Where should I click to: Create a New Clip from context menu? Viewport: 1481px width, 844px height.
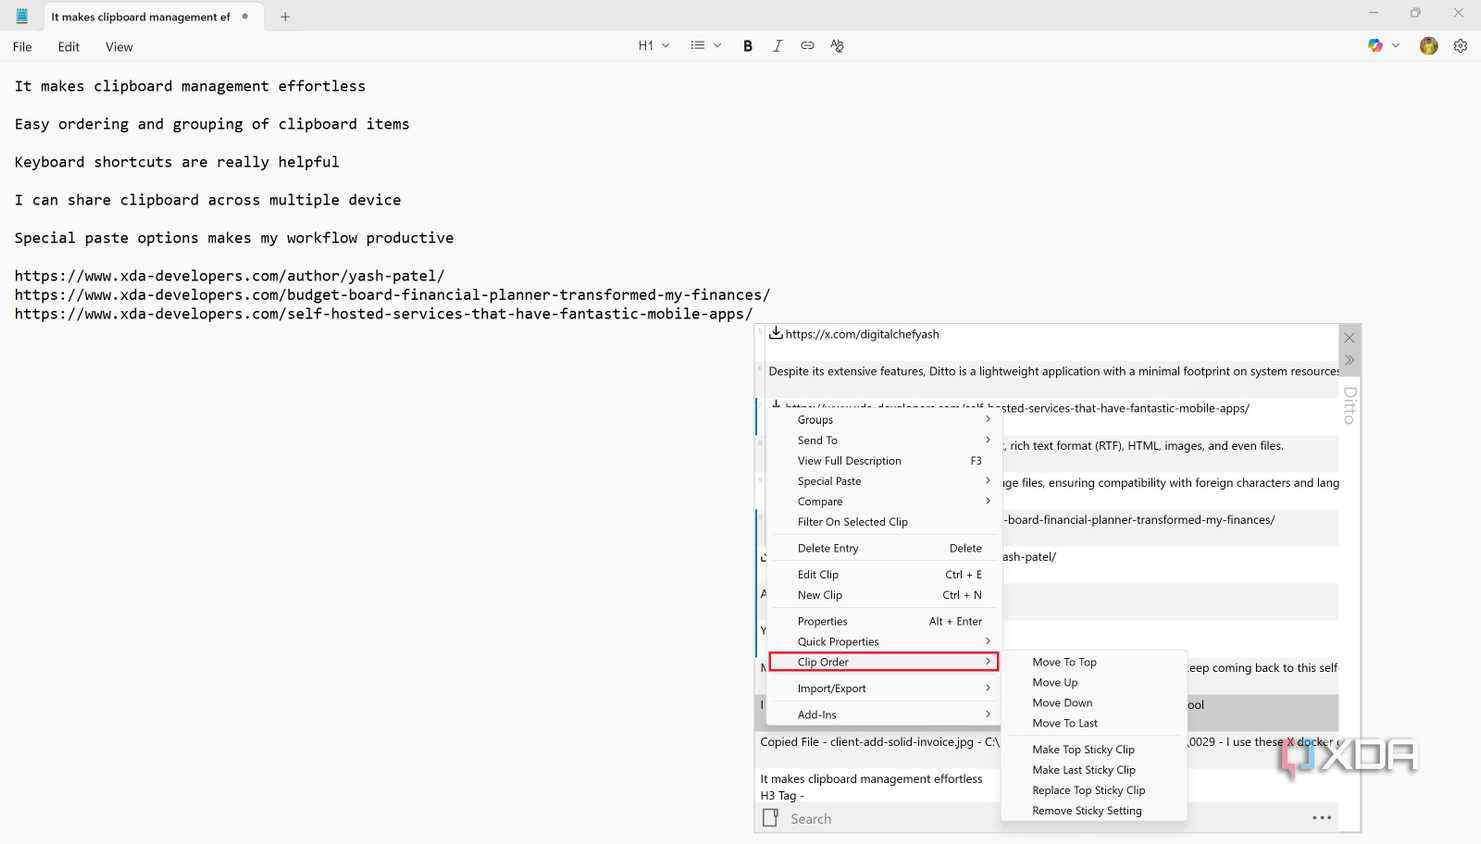883,595
